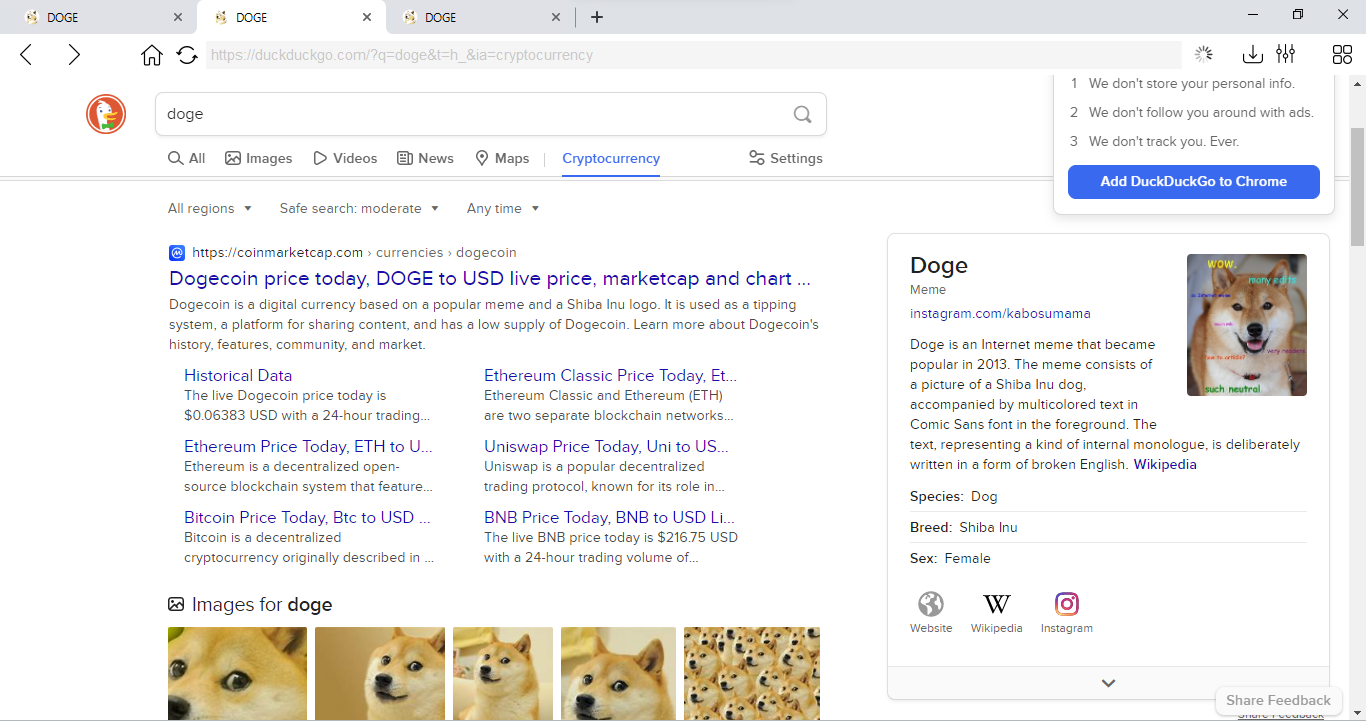Open the coinmarketcap.com URL link
The height and width of the screenshot is (721, 1366).
[x=354, y=252]
